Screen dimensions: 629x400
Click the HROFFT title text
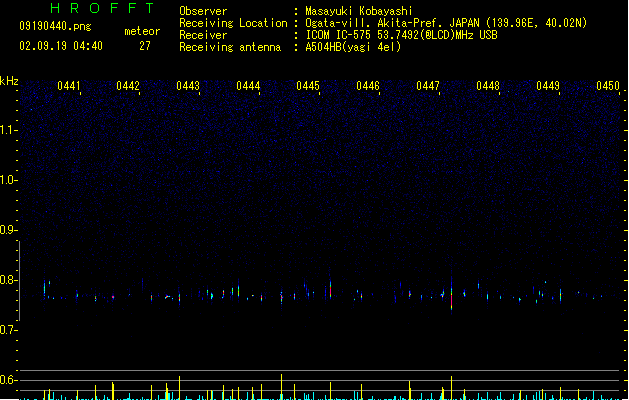click(x=103, y=8)
